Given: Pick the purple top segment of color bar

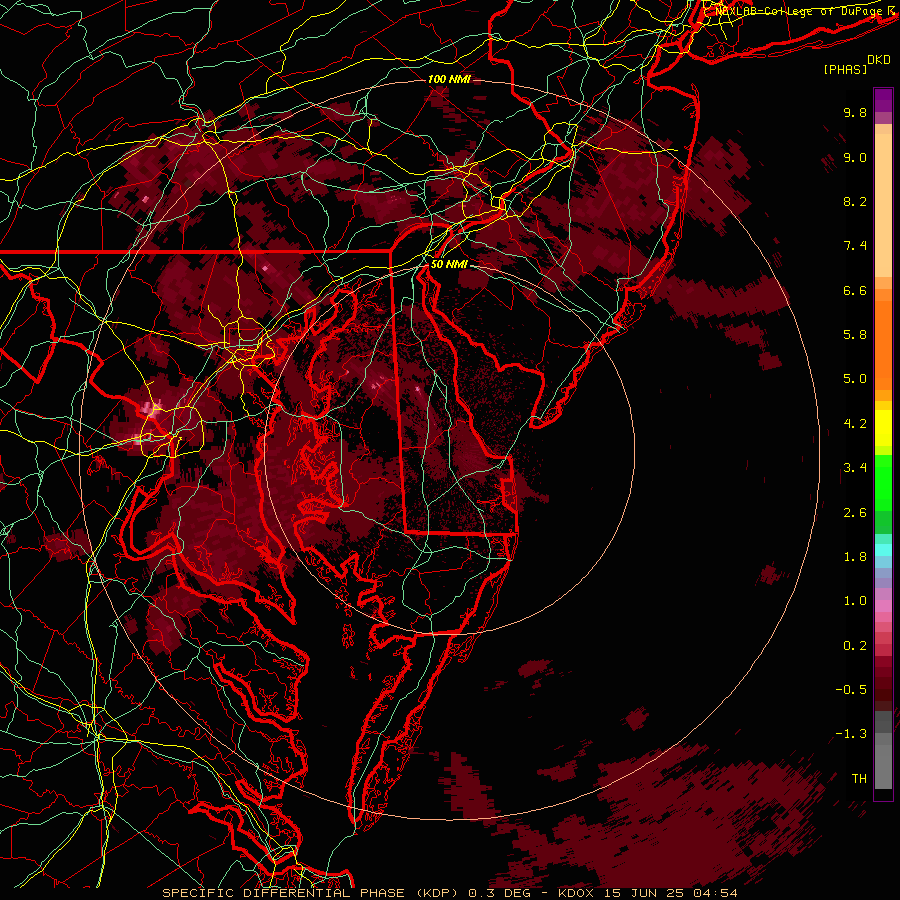Looking at the screenshot, I should (883, 100).
